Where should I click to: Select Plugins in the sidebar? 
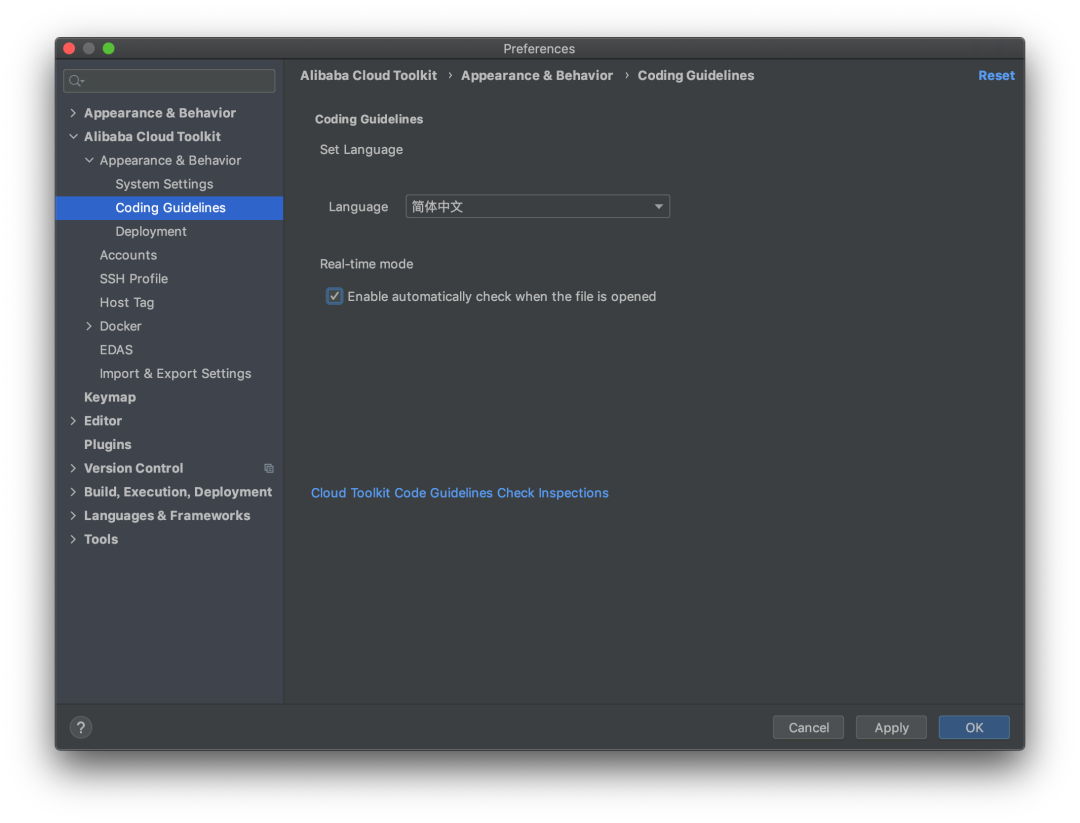pos(108,444)
